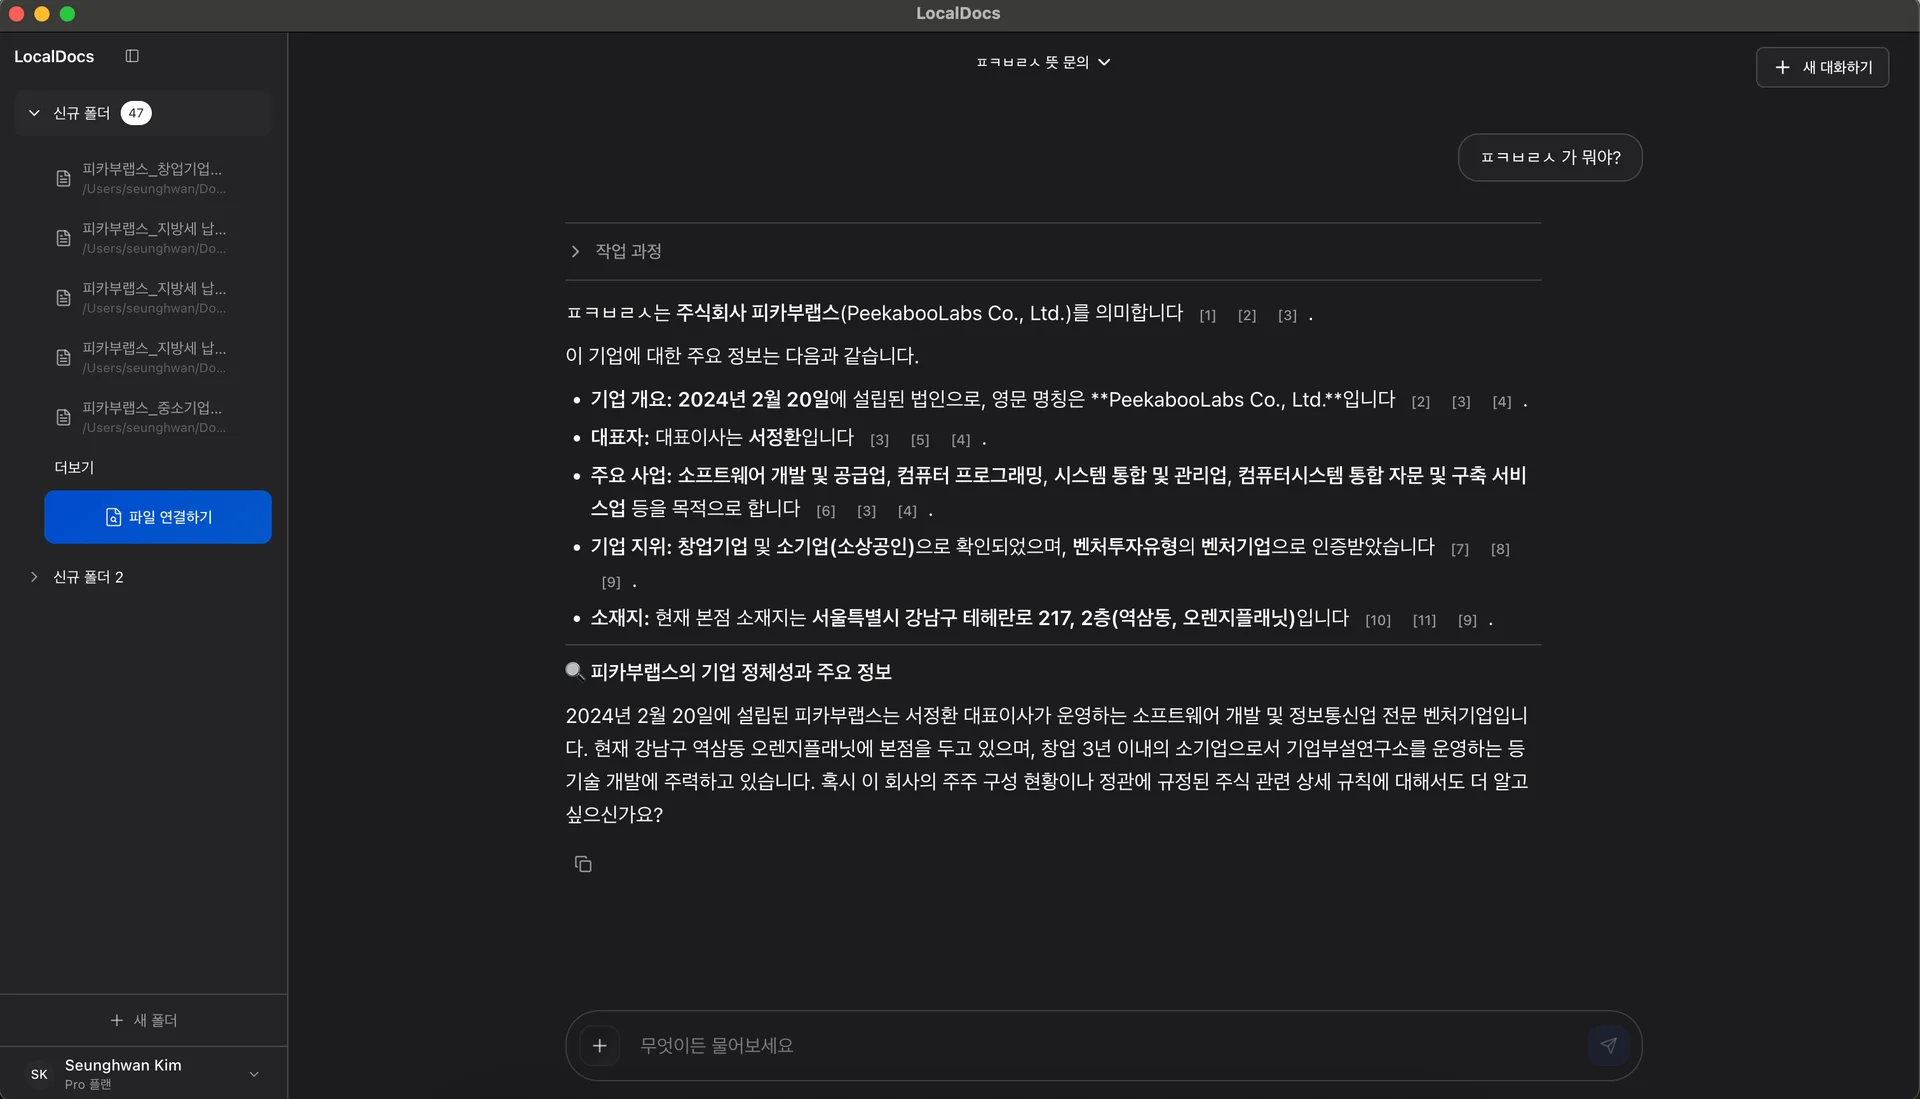The width and height of the screenshot is (1920, 1099).
Task: Click 더보기 to show more files
Action: [x=73, y=466]
